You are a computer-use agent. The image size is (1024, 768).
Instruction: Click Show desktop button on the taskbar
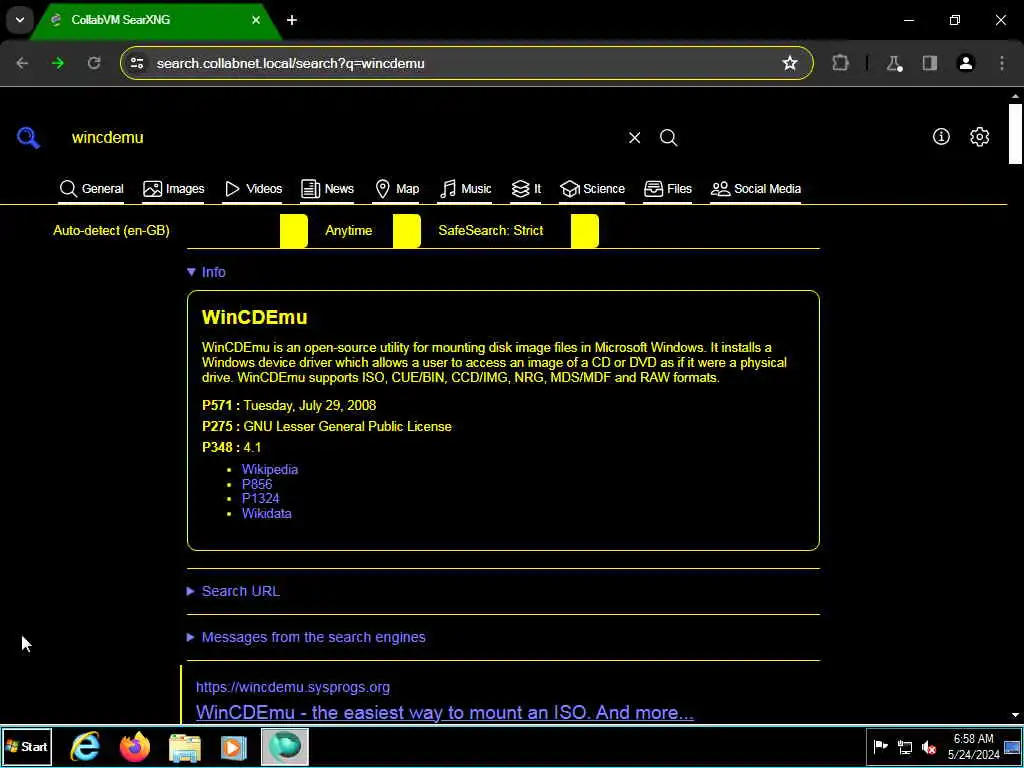[1012, 746]
